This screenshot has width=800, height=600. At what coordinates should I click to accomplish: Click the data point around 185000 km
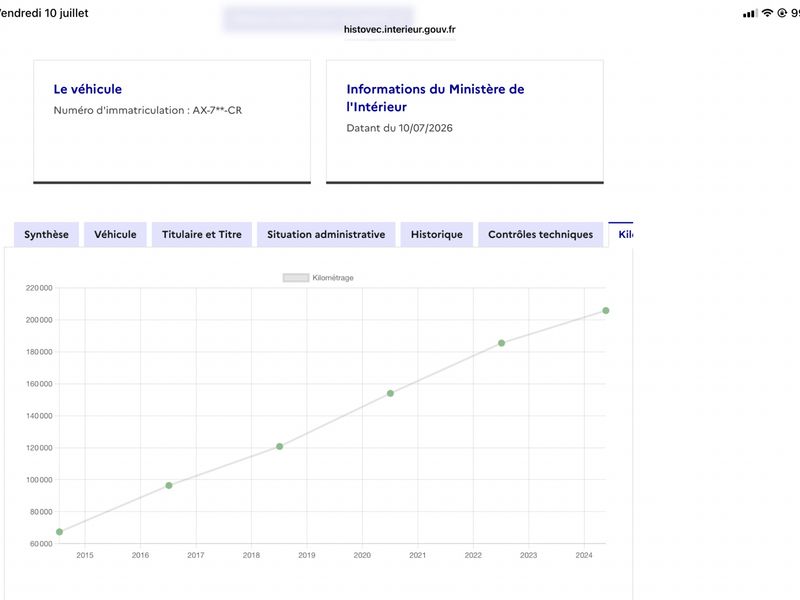point(502,343)
